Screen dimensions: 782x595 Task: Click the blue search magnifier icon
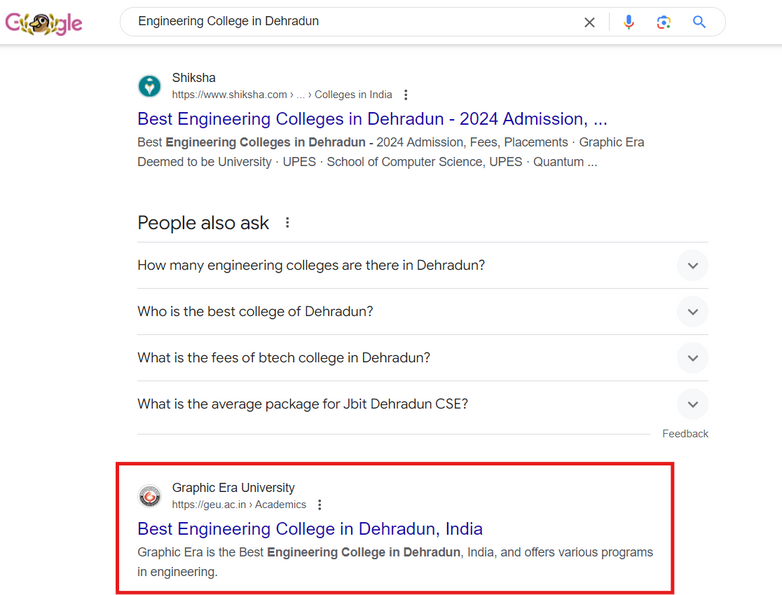pos(699,22)
